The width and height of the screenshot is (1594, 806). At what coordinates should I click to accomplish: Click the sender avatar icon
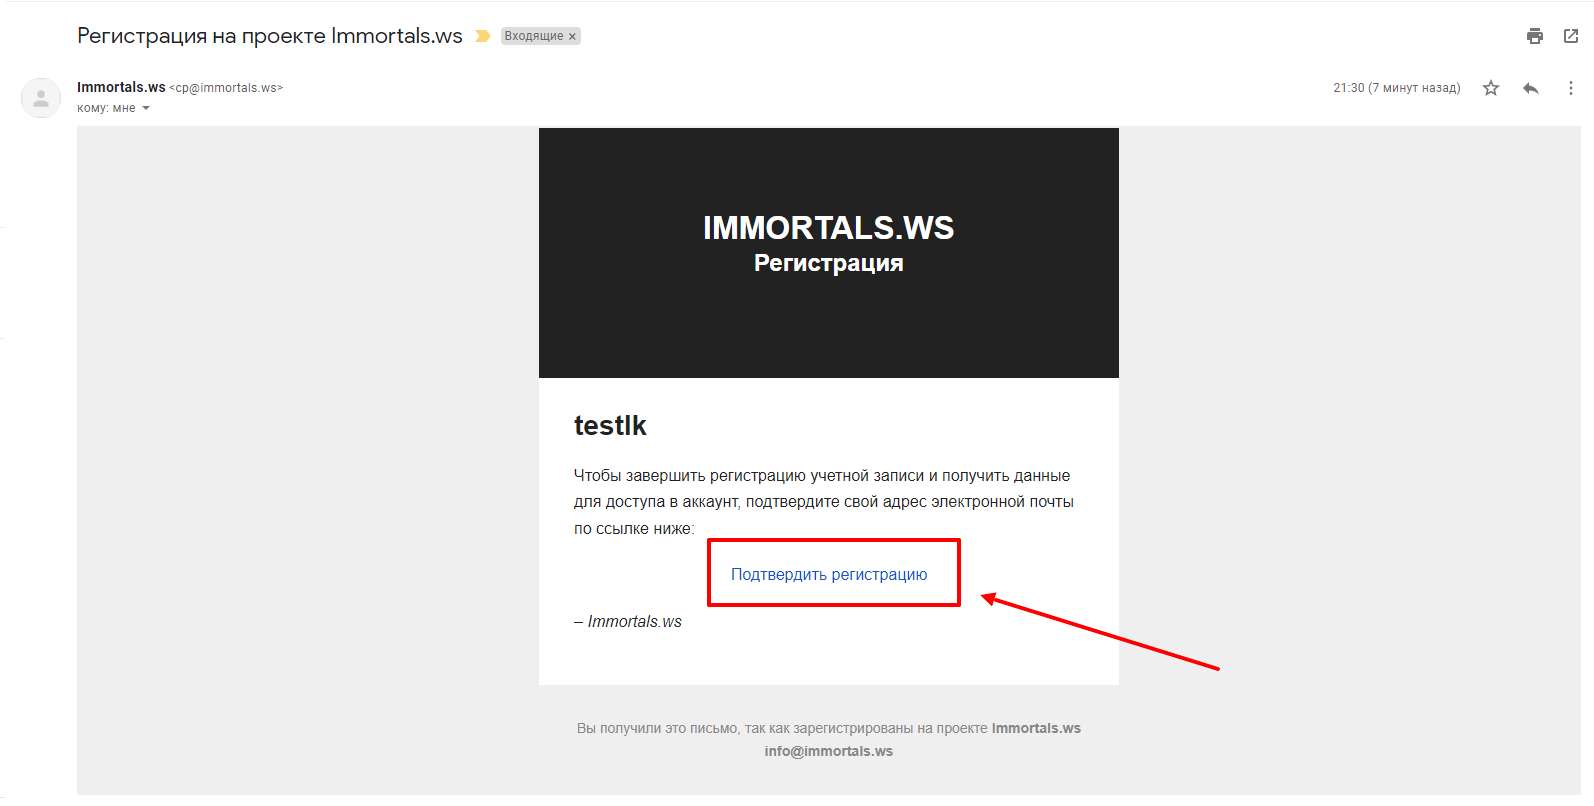(x=41, y=98)
